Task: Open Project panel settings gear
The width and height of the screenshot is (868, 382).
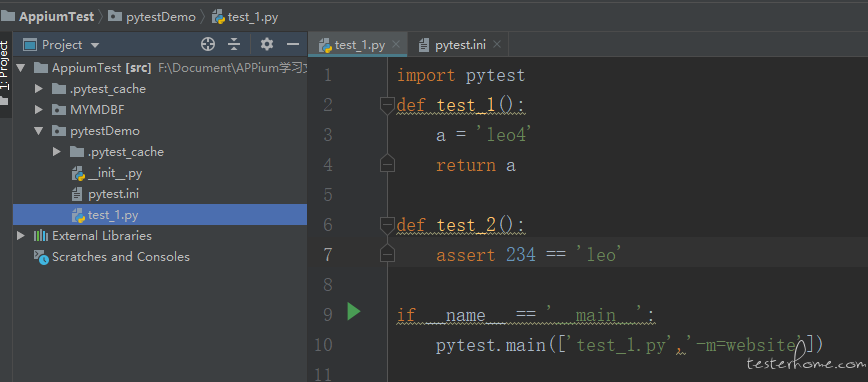Action: pos(267,44)
